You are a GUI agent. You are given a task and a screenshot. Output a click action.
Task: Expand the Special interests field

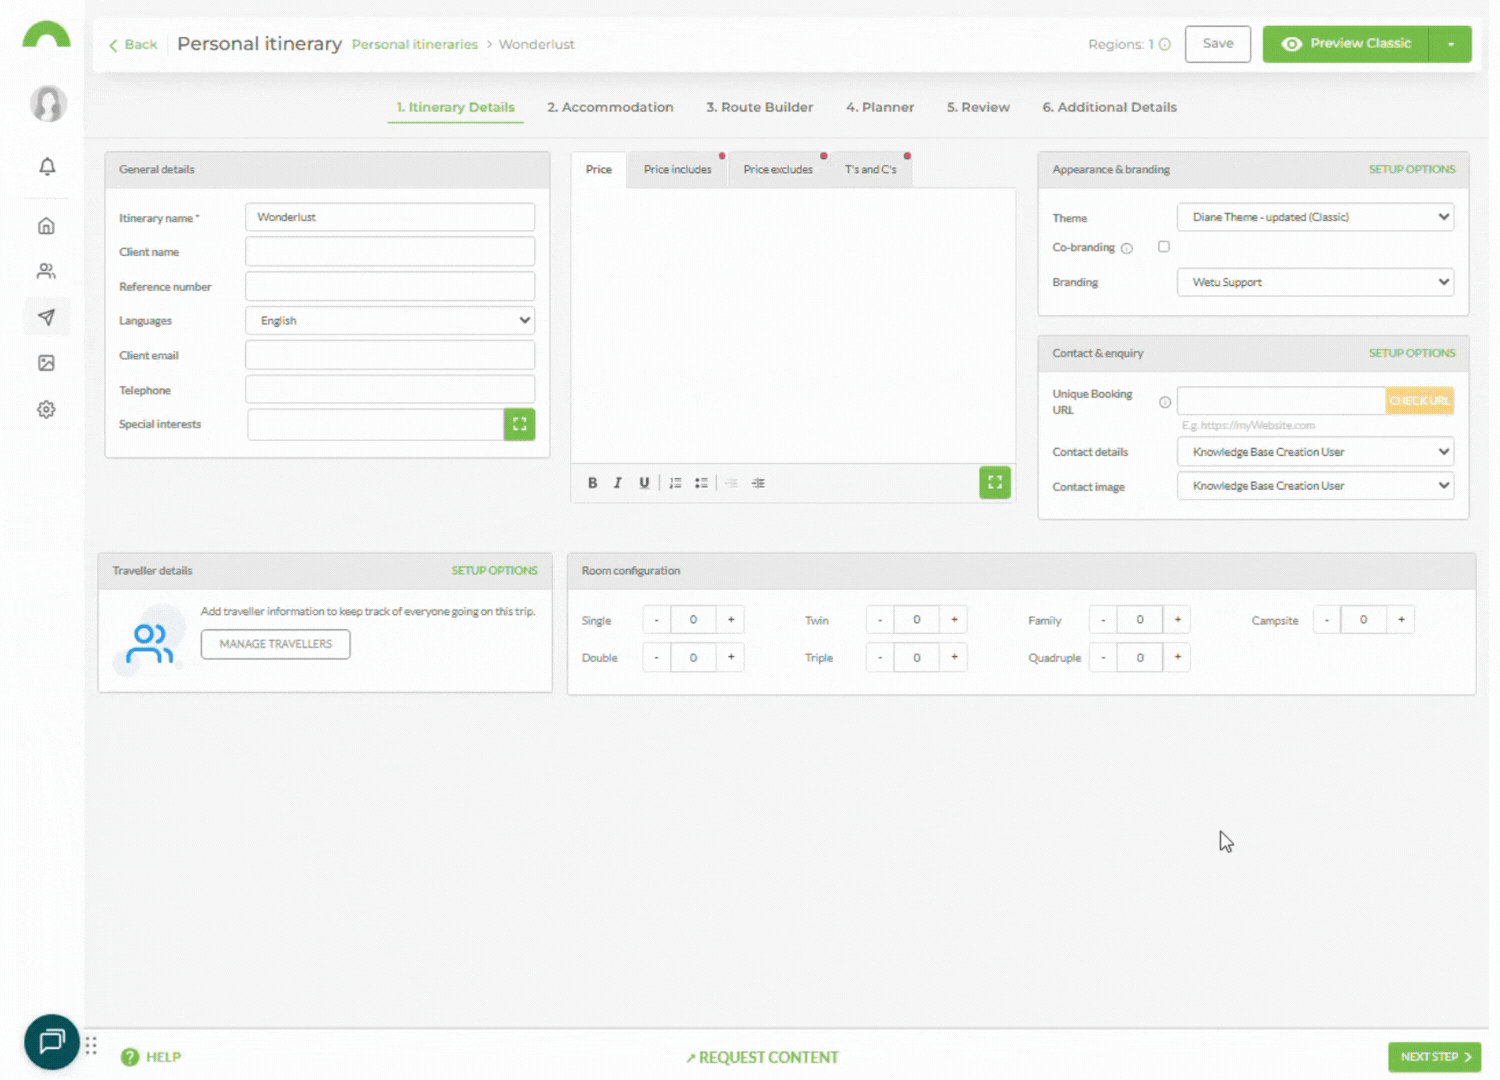click(x=519, y=424)
